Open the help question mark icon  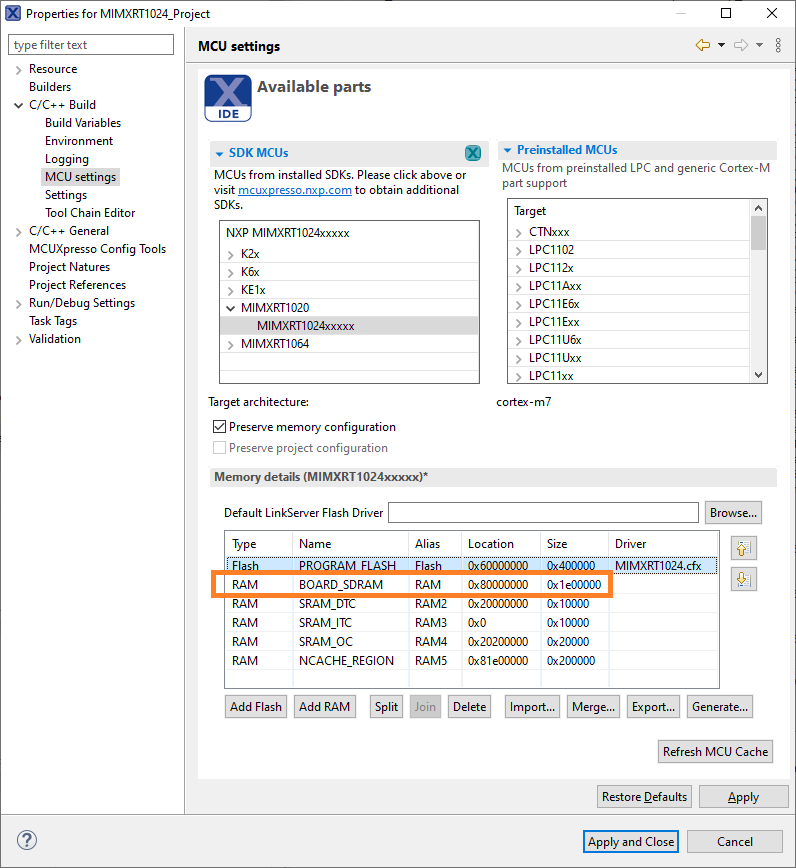point(27,840)
